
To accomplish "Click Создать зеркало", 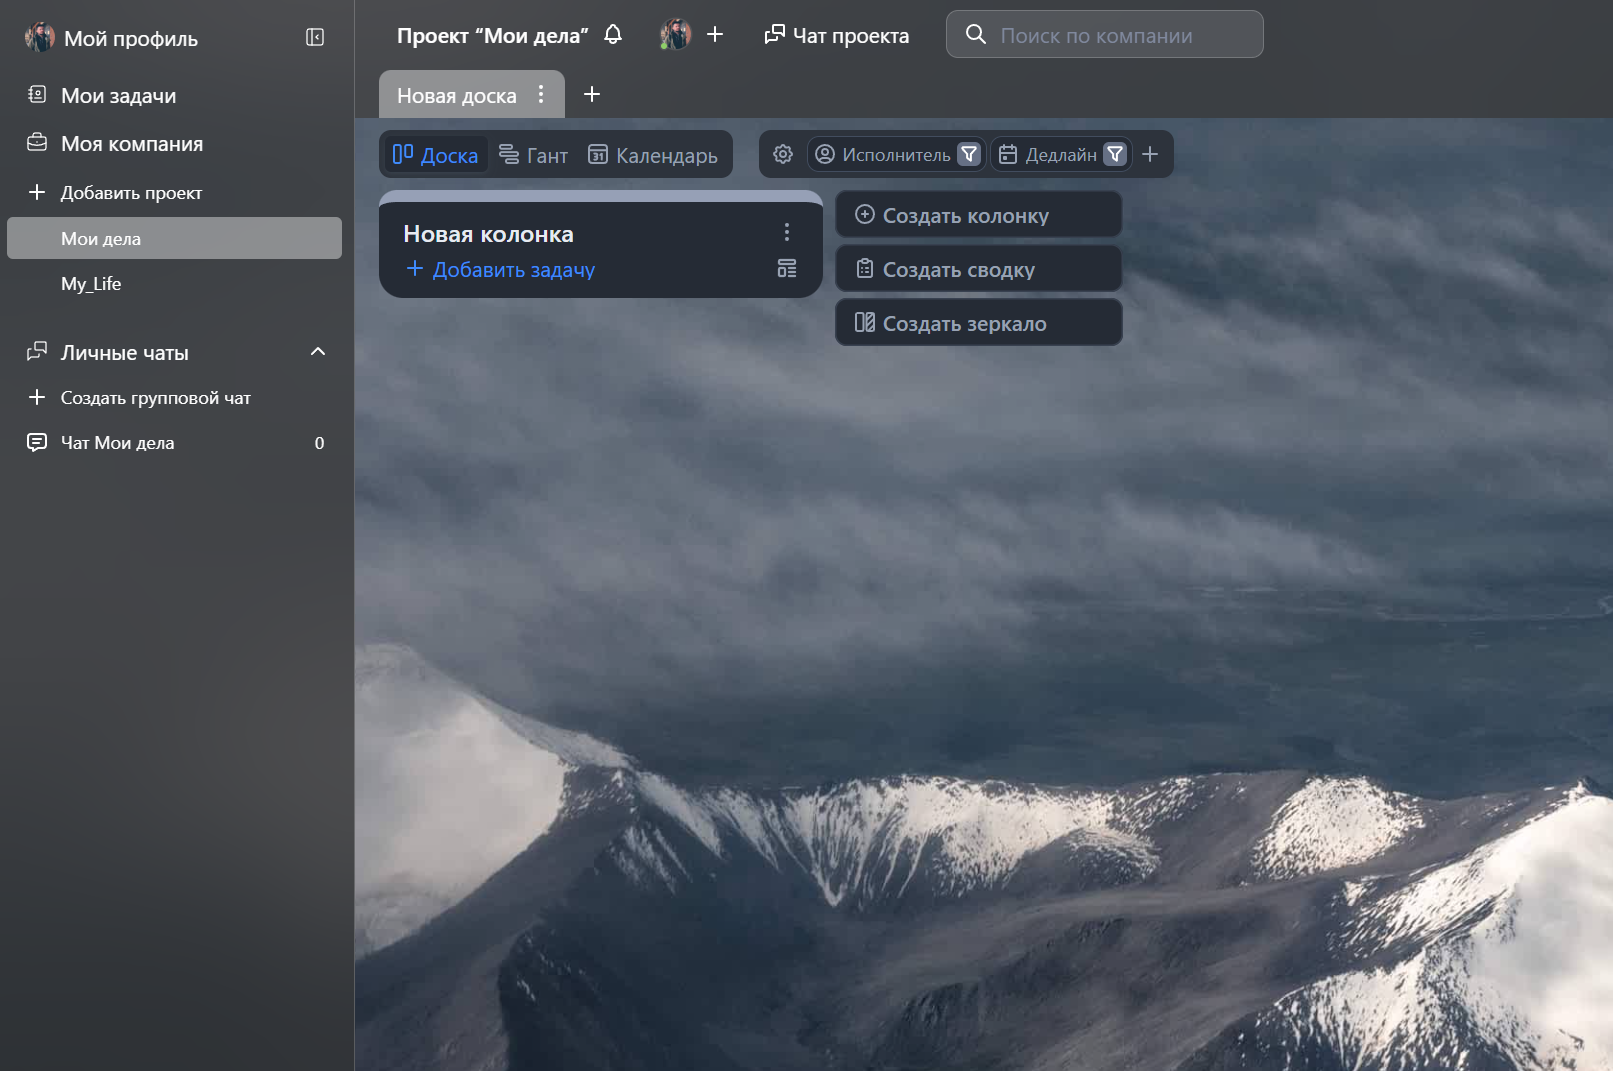I will point(979,323).
